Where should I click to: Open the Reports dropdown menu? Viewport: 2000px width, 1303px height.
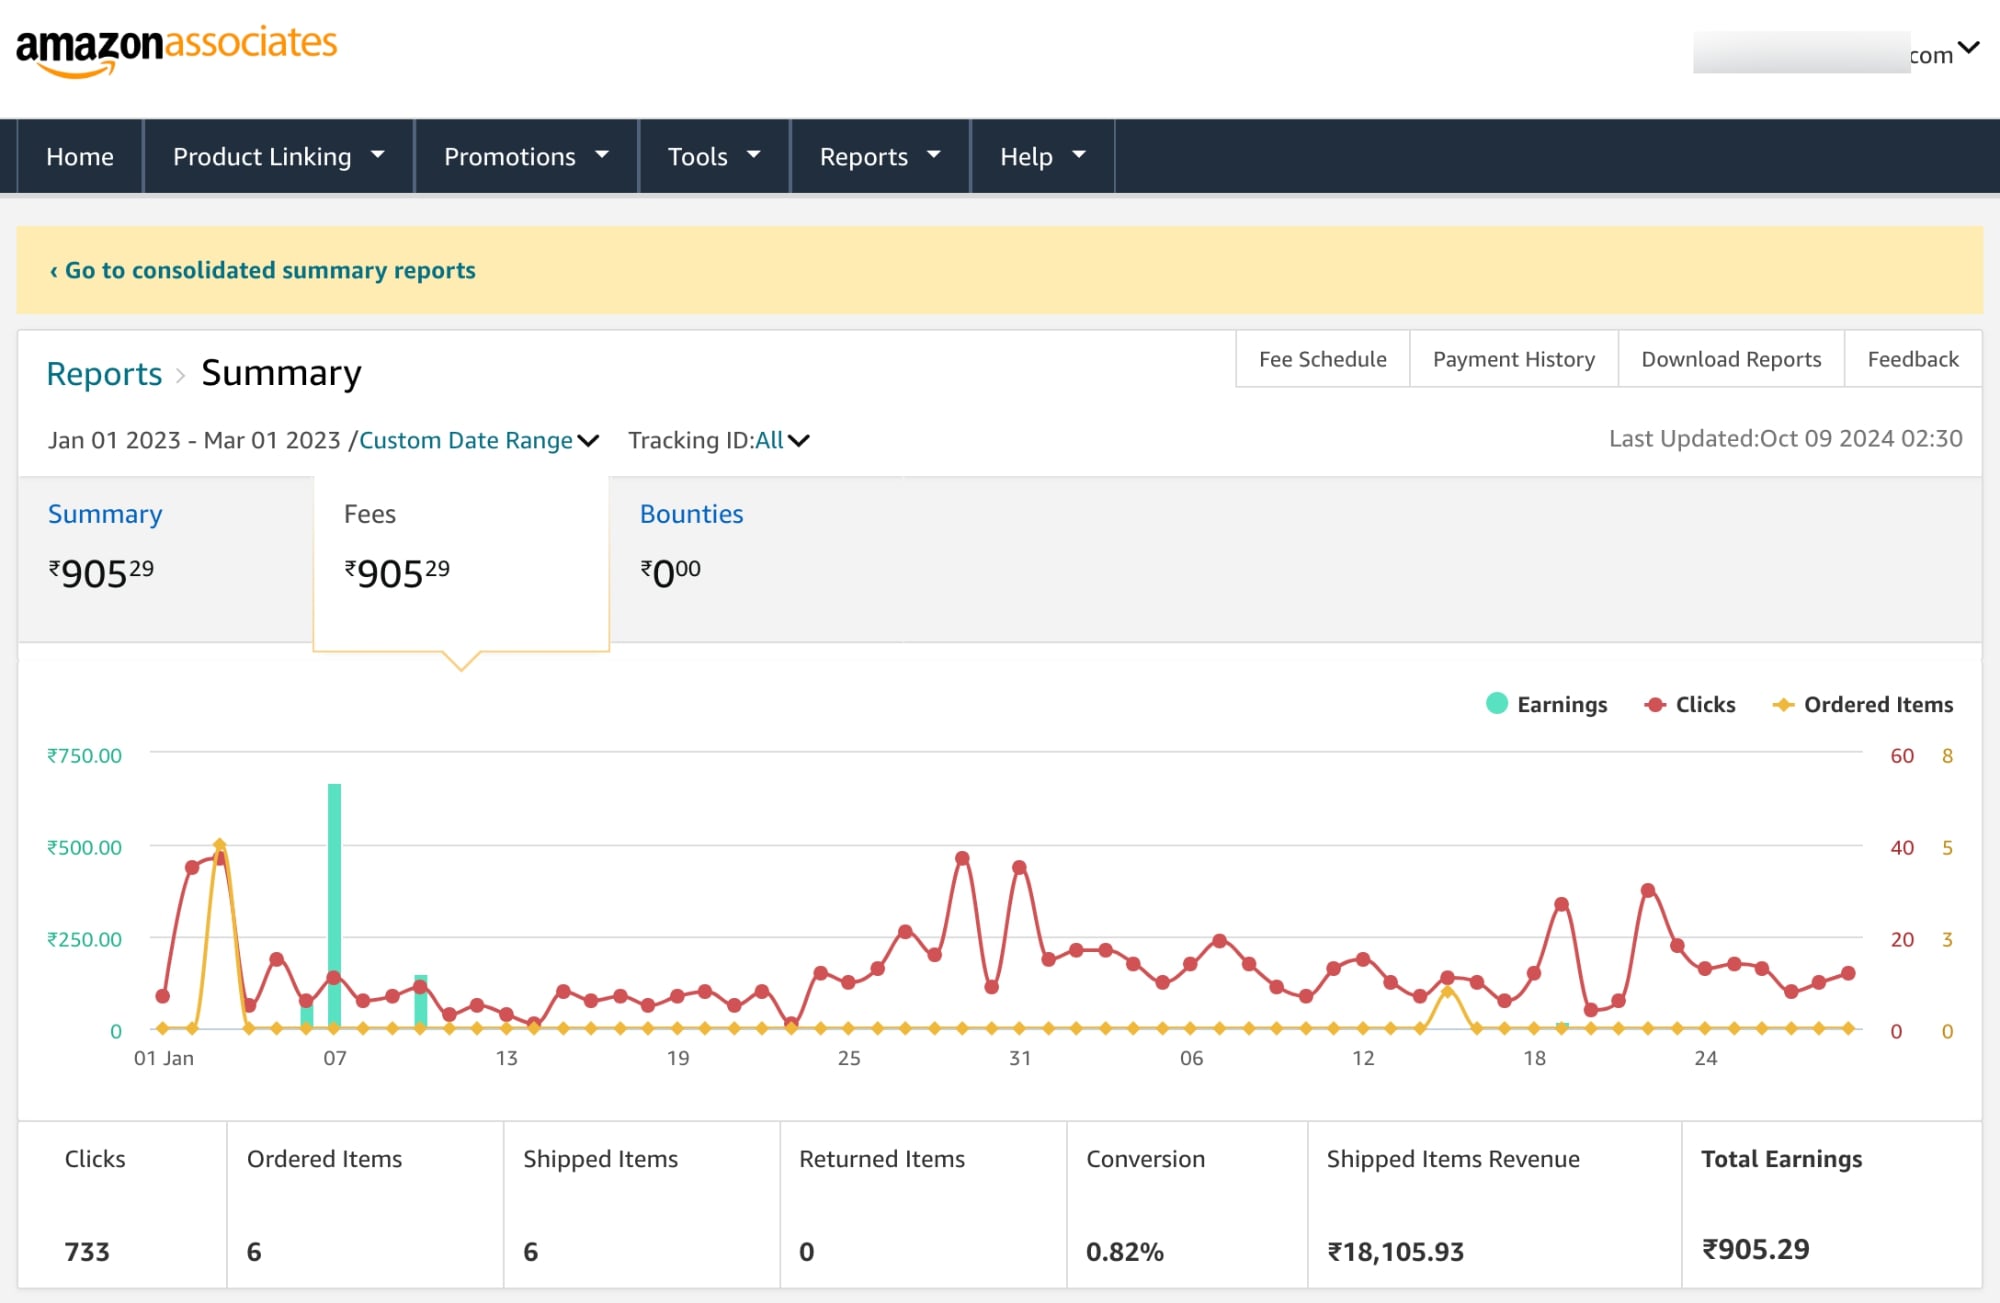coord(880,156)
